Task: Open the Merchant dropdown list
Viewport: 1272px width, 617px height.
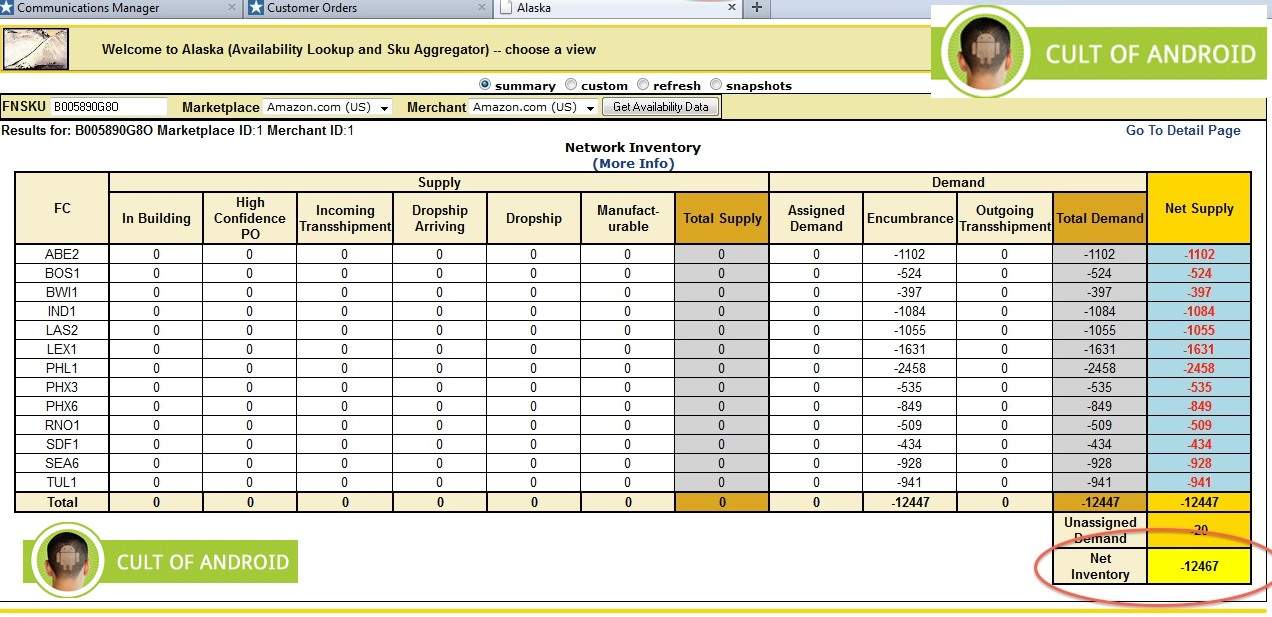Action: point(534,107)
